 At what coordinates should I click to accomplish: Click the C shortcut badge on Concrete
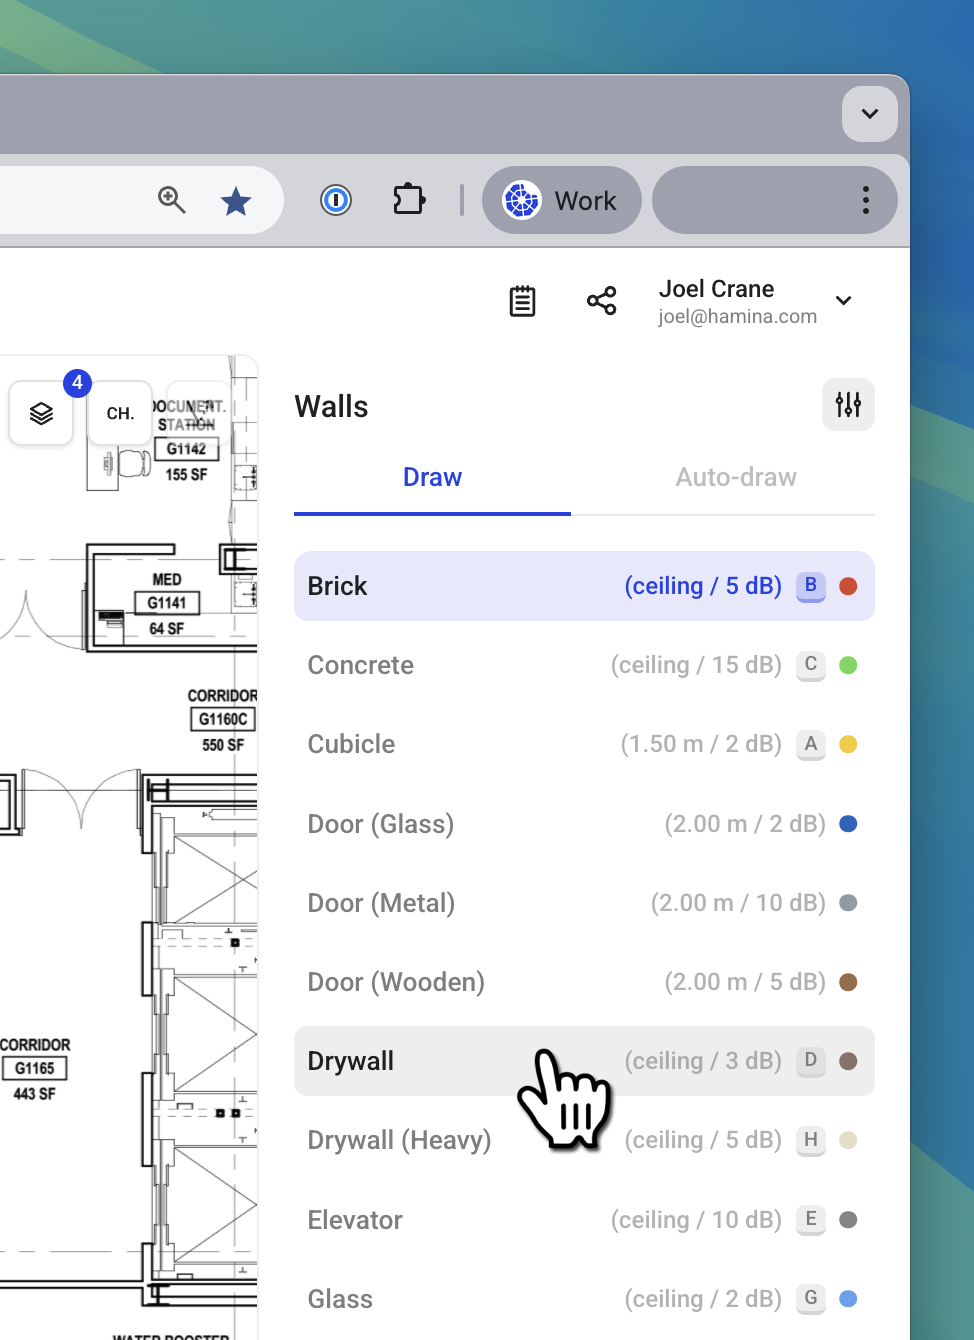pyautogui.click(x=811, y=665)
